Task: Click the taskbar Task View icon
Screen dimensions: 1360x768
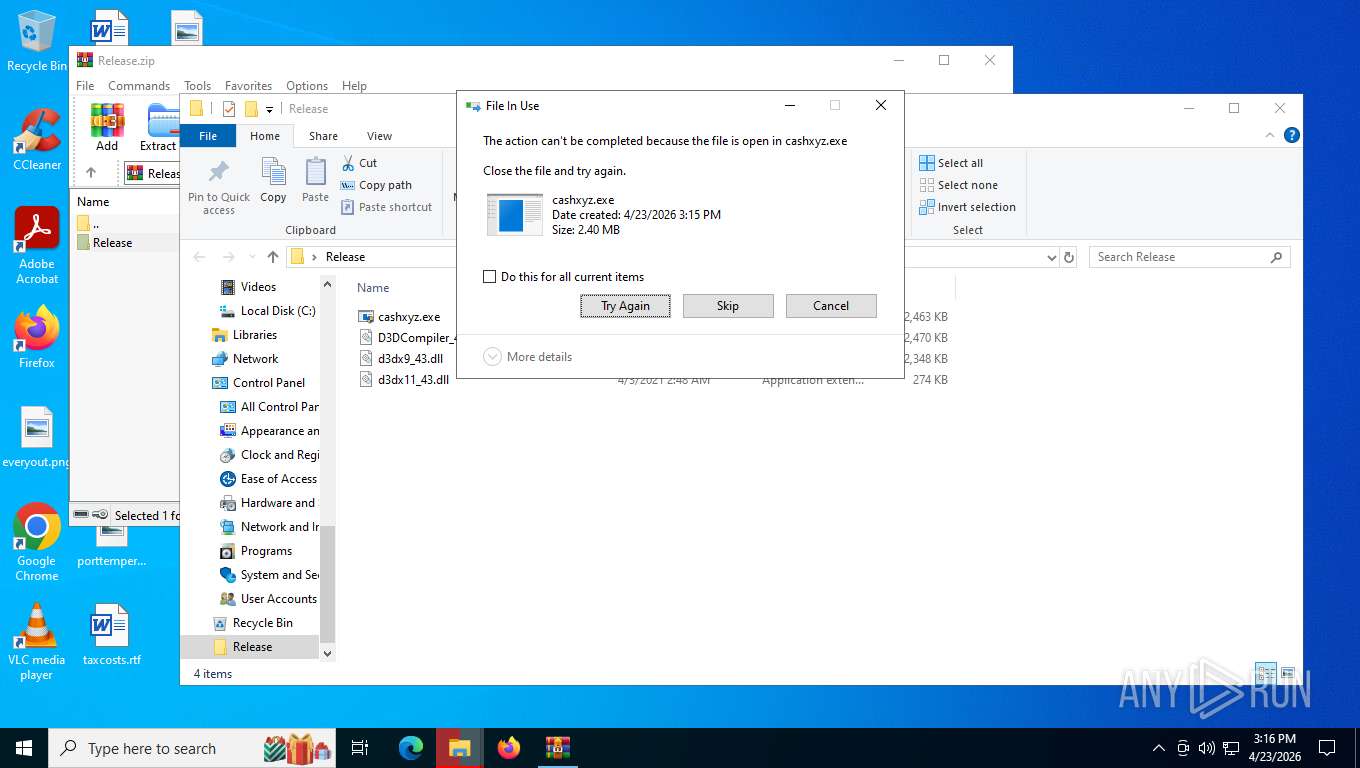Action: coord(361,748)
